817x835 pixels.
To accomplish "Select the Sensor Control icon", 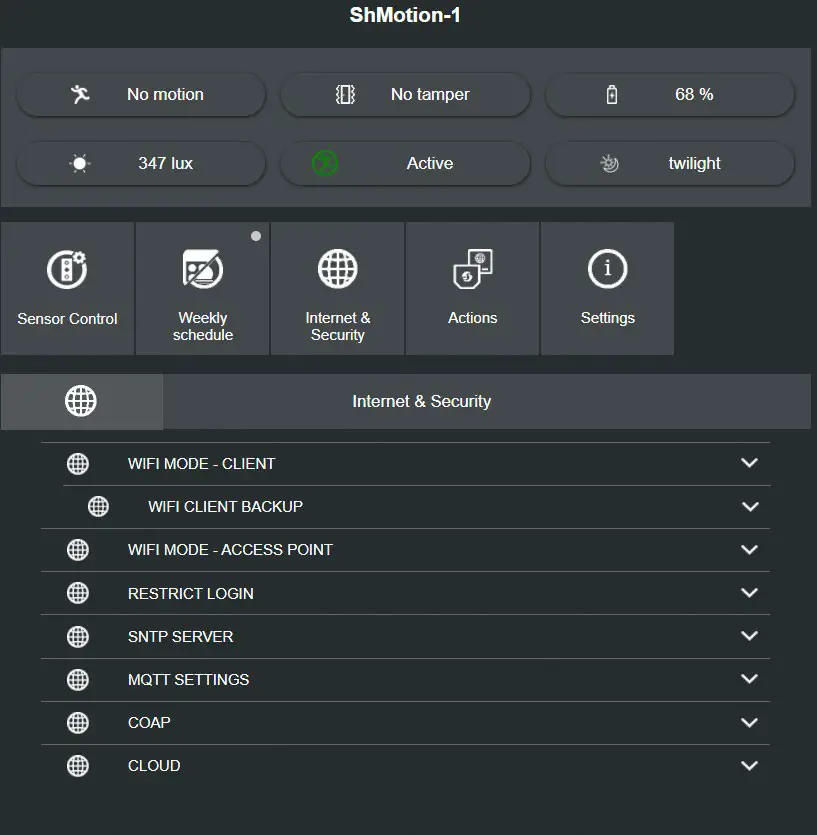I will [67, 270].
